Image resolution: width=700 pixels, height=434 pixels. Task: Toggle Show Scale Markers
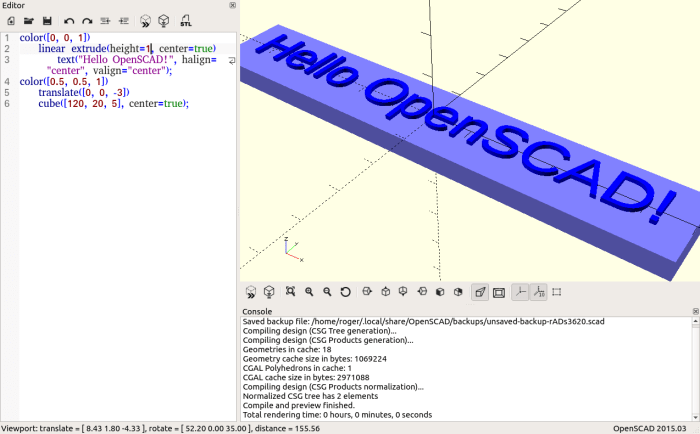(539, 292)
